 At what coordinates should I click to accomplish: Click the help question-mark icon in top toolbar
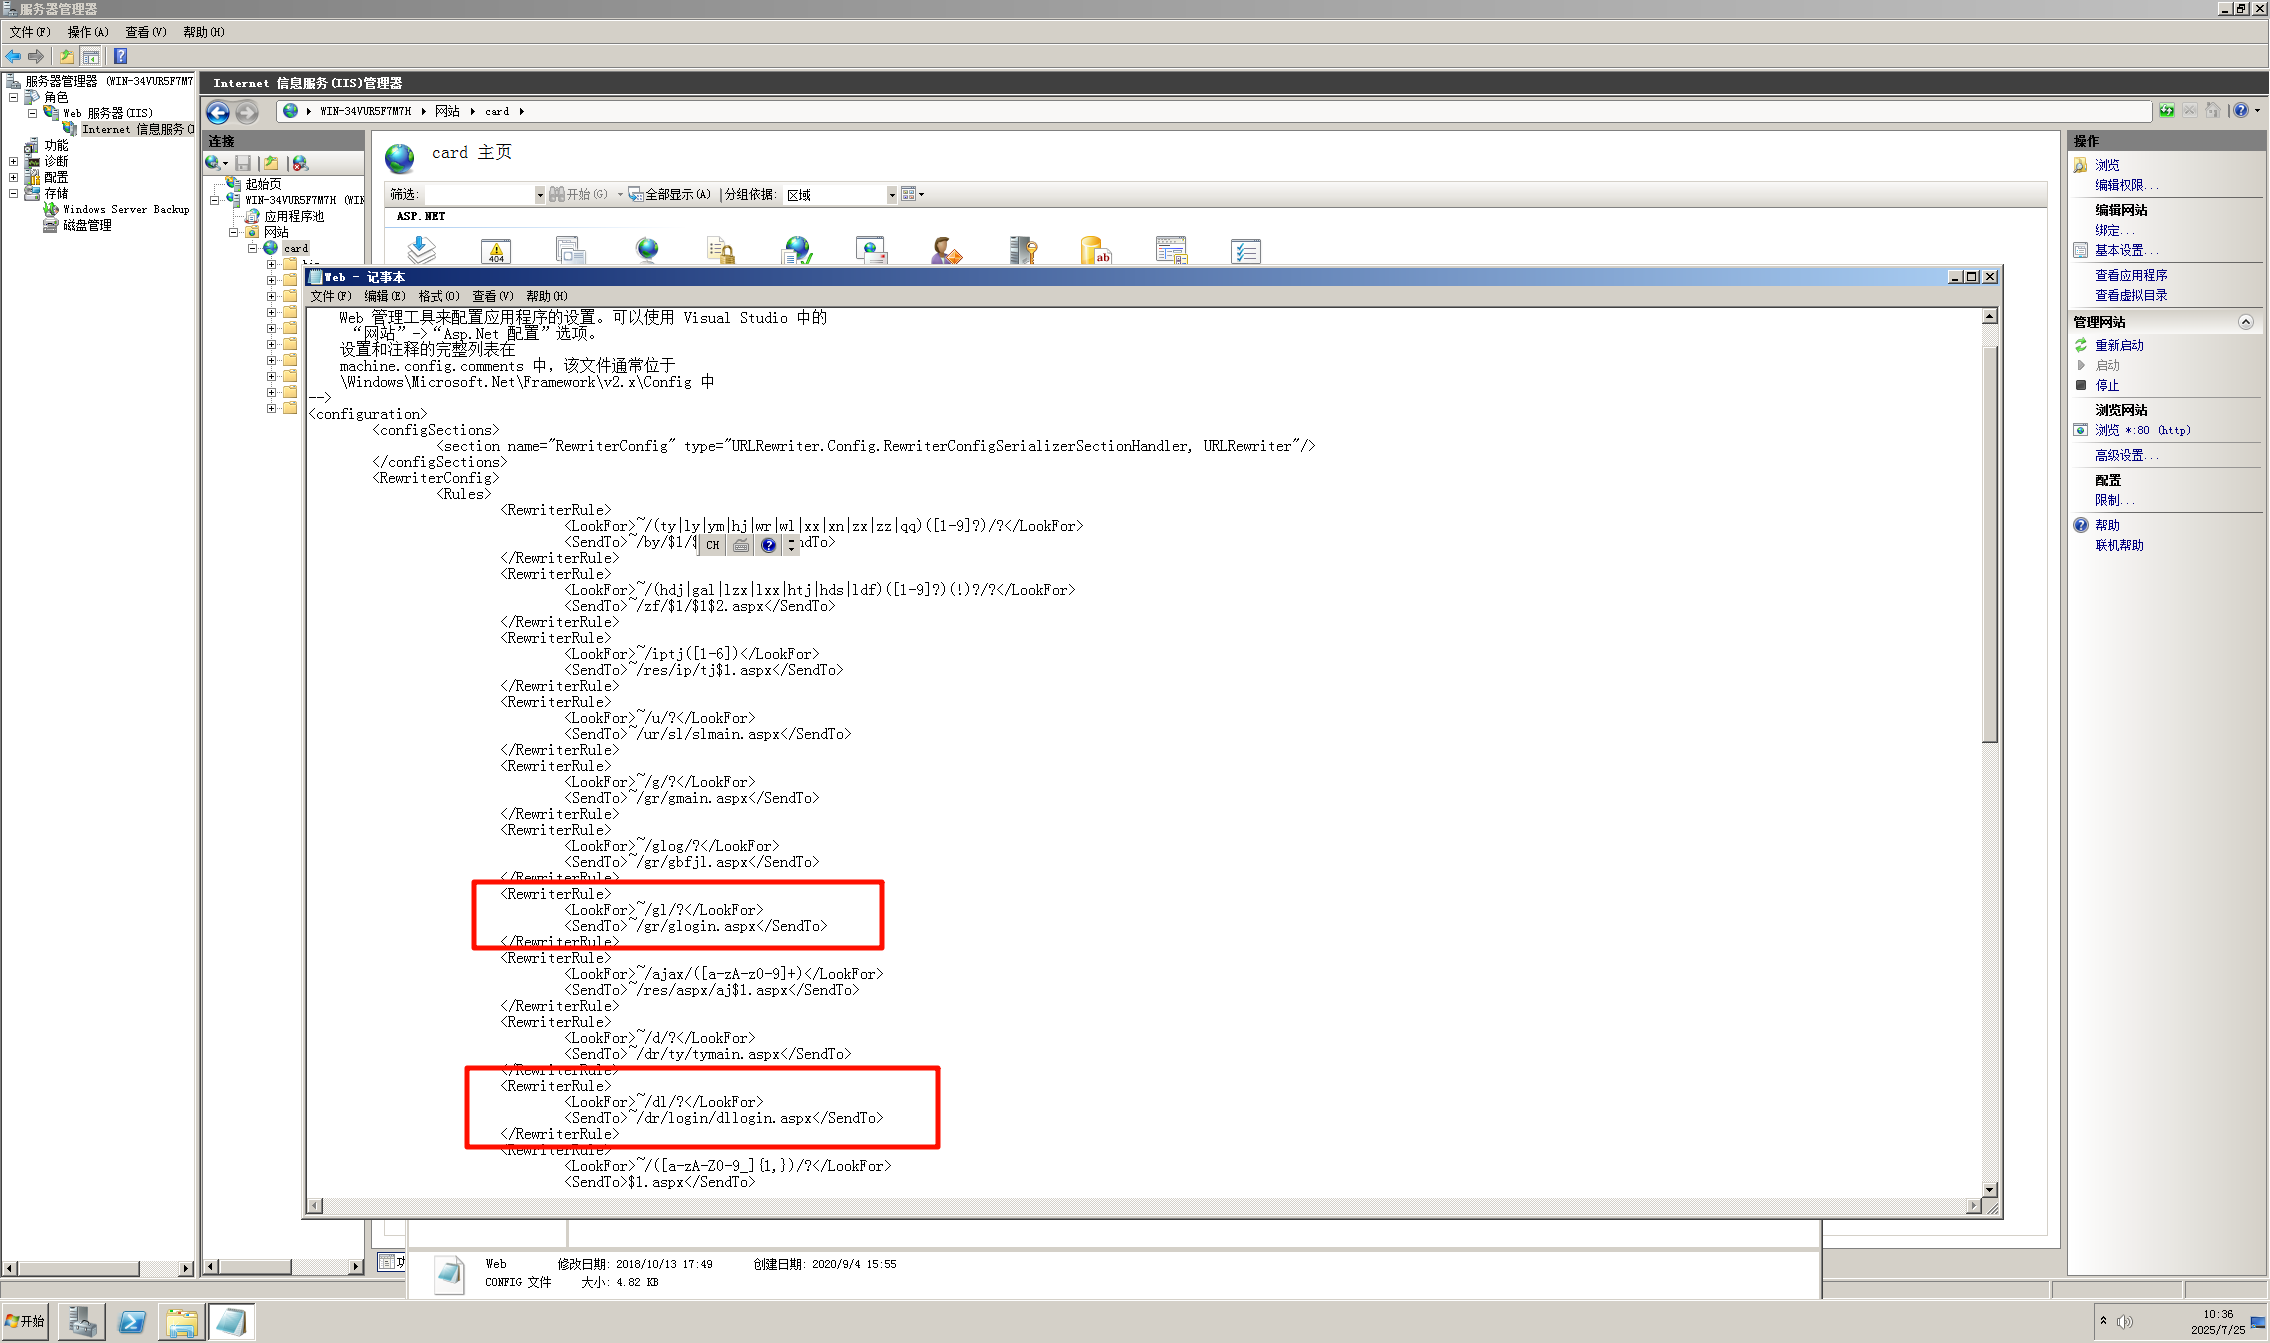click(121, 56)
